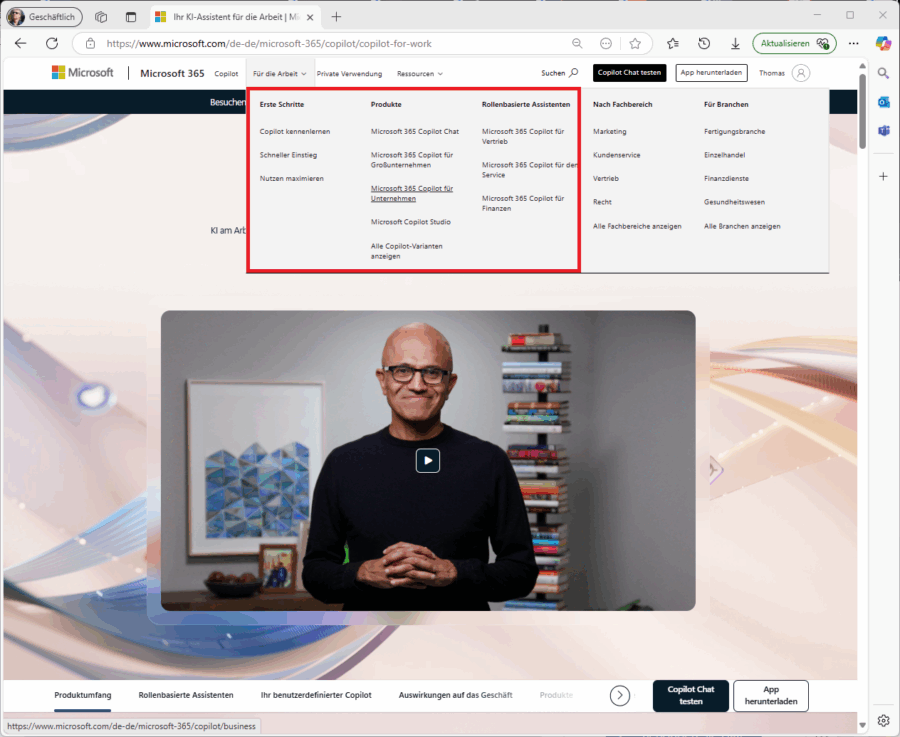
Task: Click Alle Copilot-Varianten anzeigen
Action: pyautogui.click(x=406, y=251)
